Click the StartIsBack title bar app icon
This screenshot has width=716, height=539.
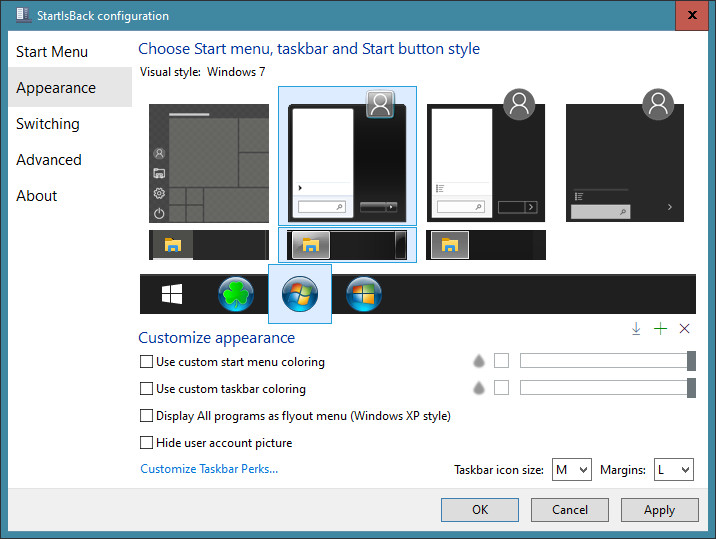(x=23, y=15)
